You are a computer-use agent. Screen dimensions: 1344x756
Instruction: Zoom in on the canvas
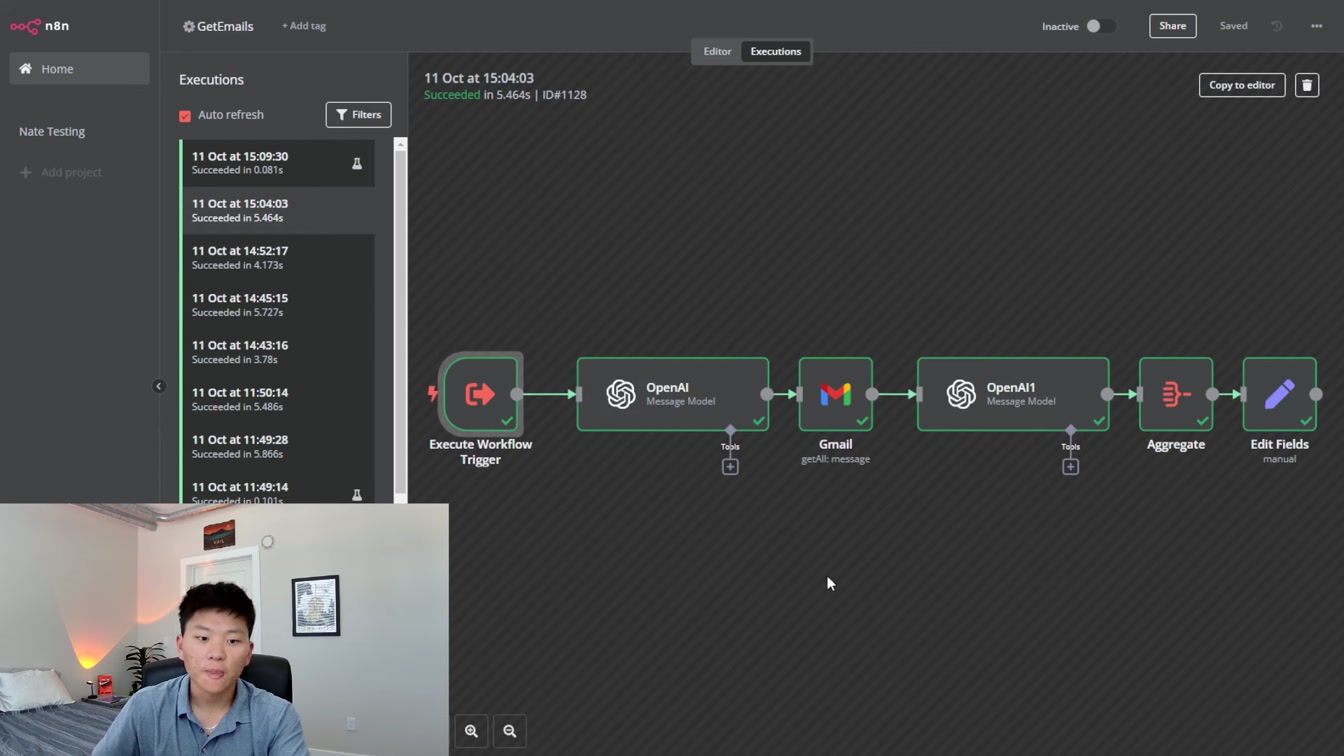[x=471, y=731]
